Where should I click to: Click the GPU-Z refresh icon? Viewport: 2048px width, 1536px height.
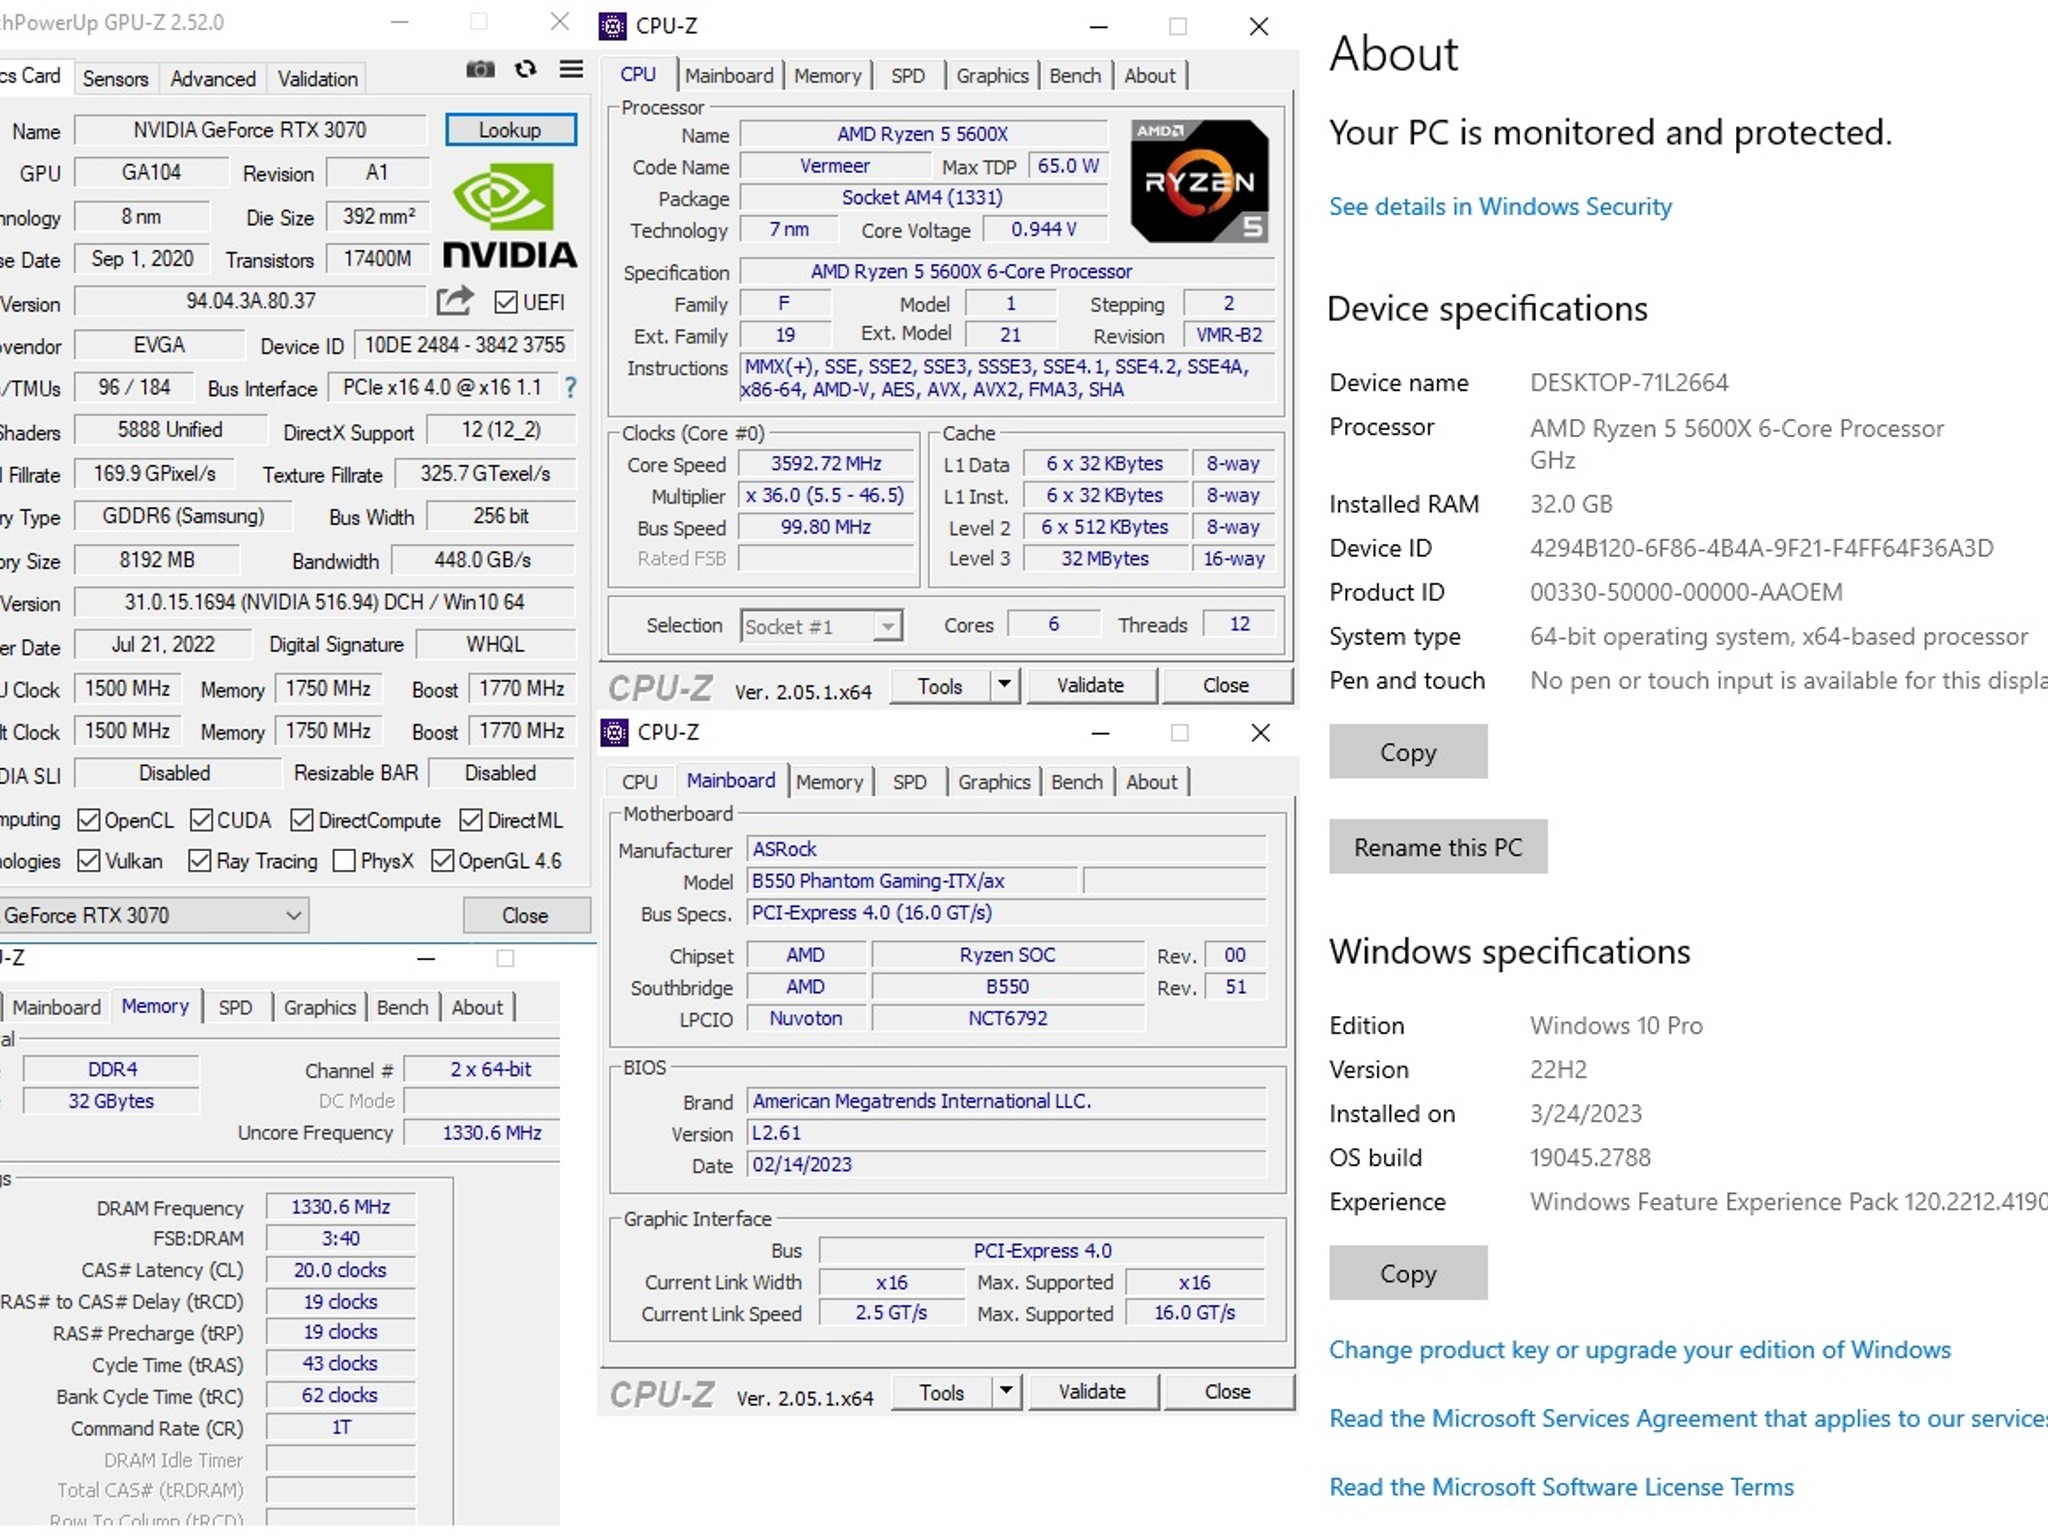(525, 69)
